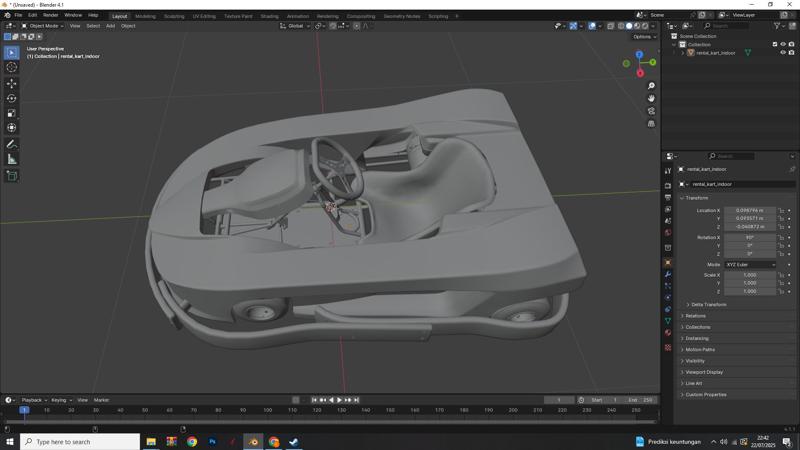This screenshot has height=450, width=800.
Task: Open the viewport Options popover
Action: tap(643, 37)
